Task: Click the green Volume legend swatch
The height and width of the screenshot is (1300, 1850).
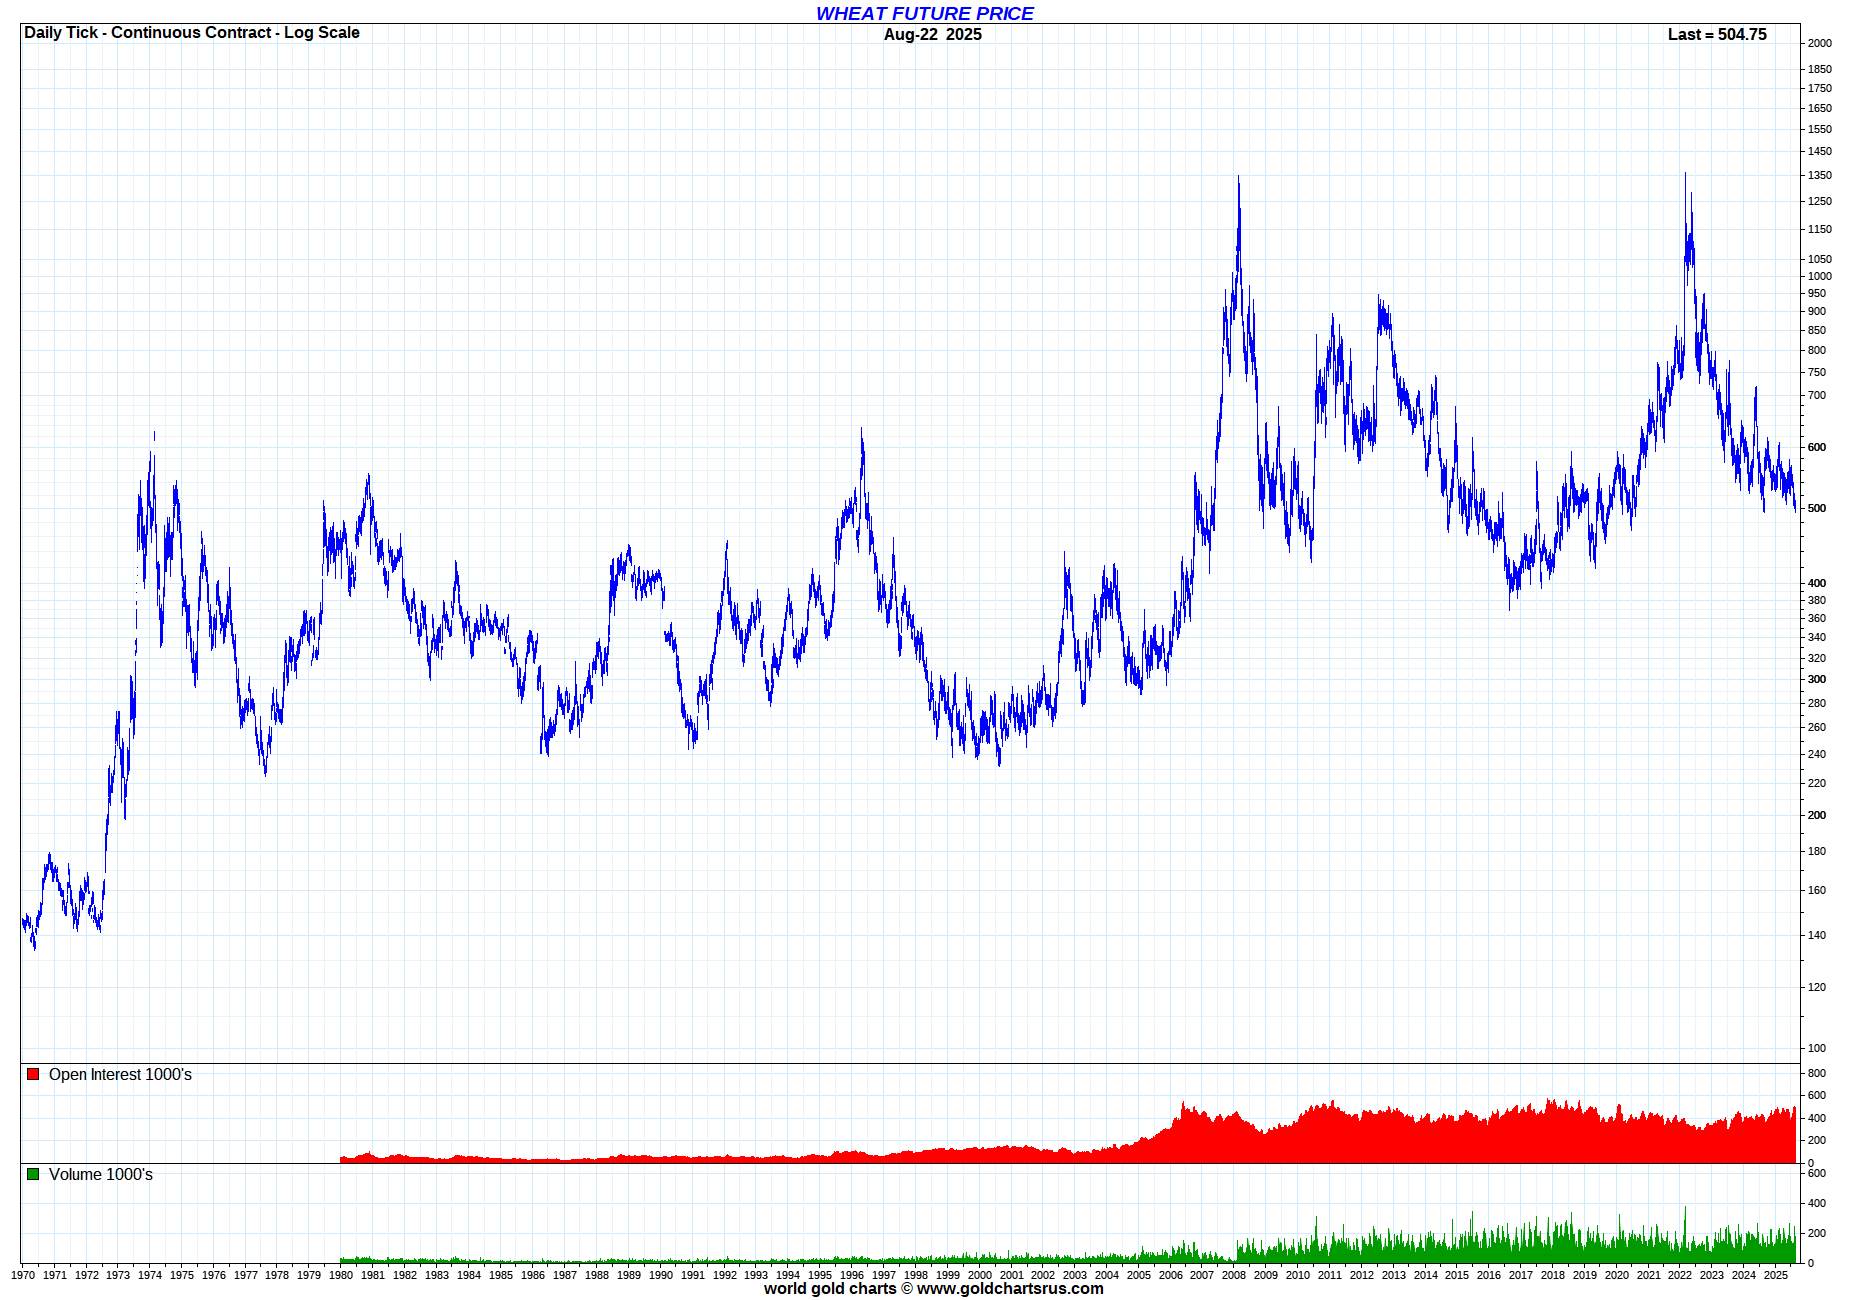Action: (33, 1174)
